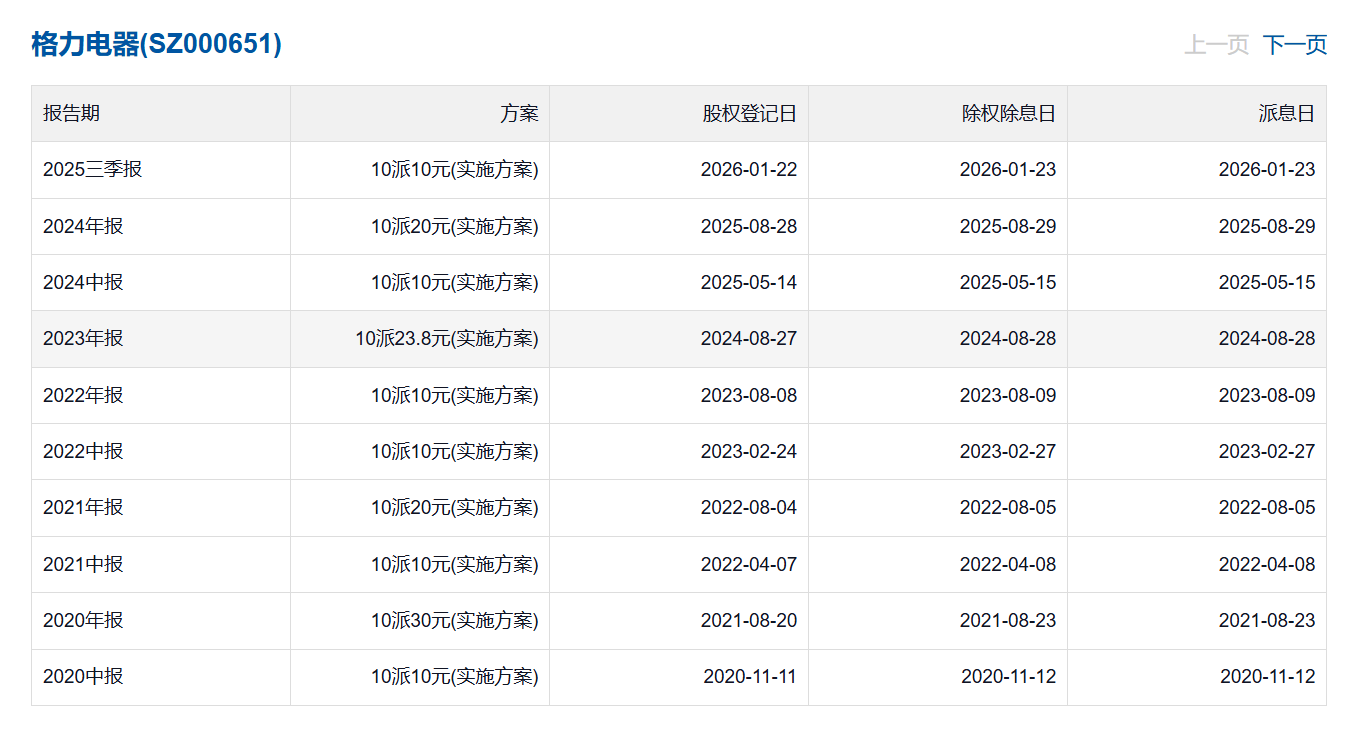Click the highlighted 2023年报 row
The width and height of the screenshot is (1368, 729).
[x=83, y=339]
